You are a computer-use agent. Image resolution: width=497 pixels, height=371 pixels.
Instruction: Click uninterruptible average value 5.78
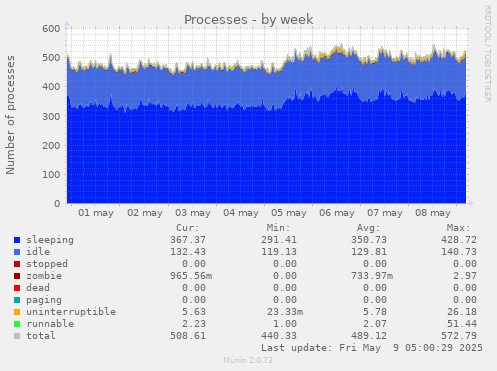pyautogui.click(x=375, y=312)
